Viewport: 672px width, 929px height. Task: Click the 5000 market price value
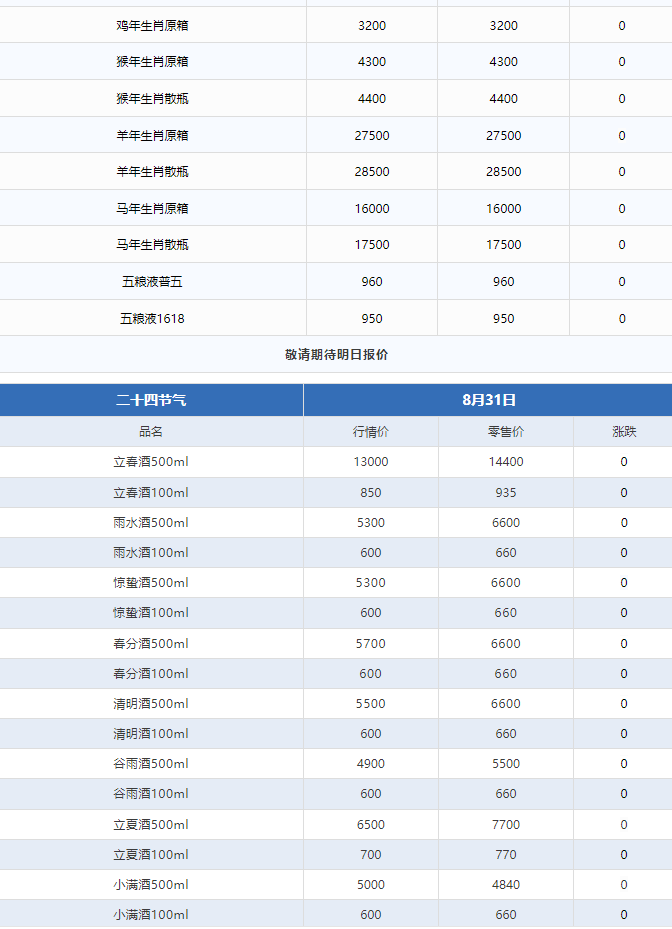click(x=371, y=885)
